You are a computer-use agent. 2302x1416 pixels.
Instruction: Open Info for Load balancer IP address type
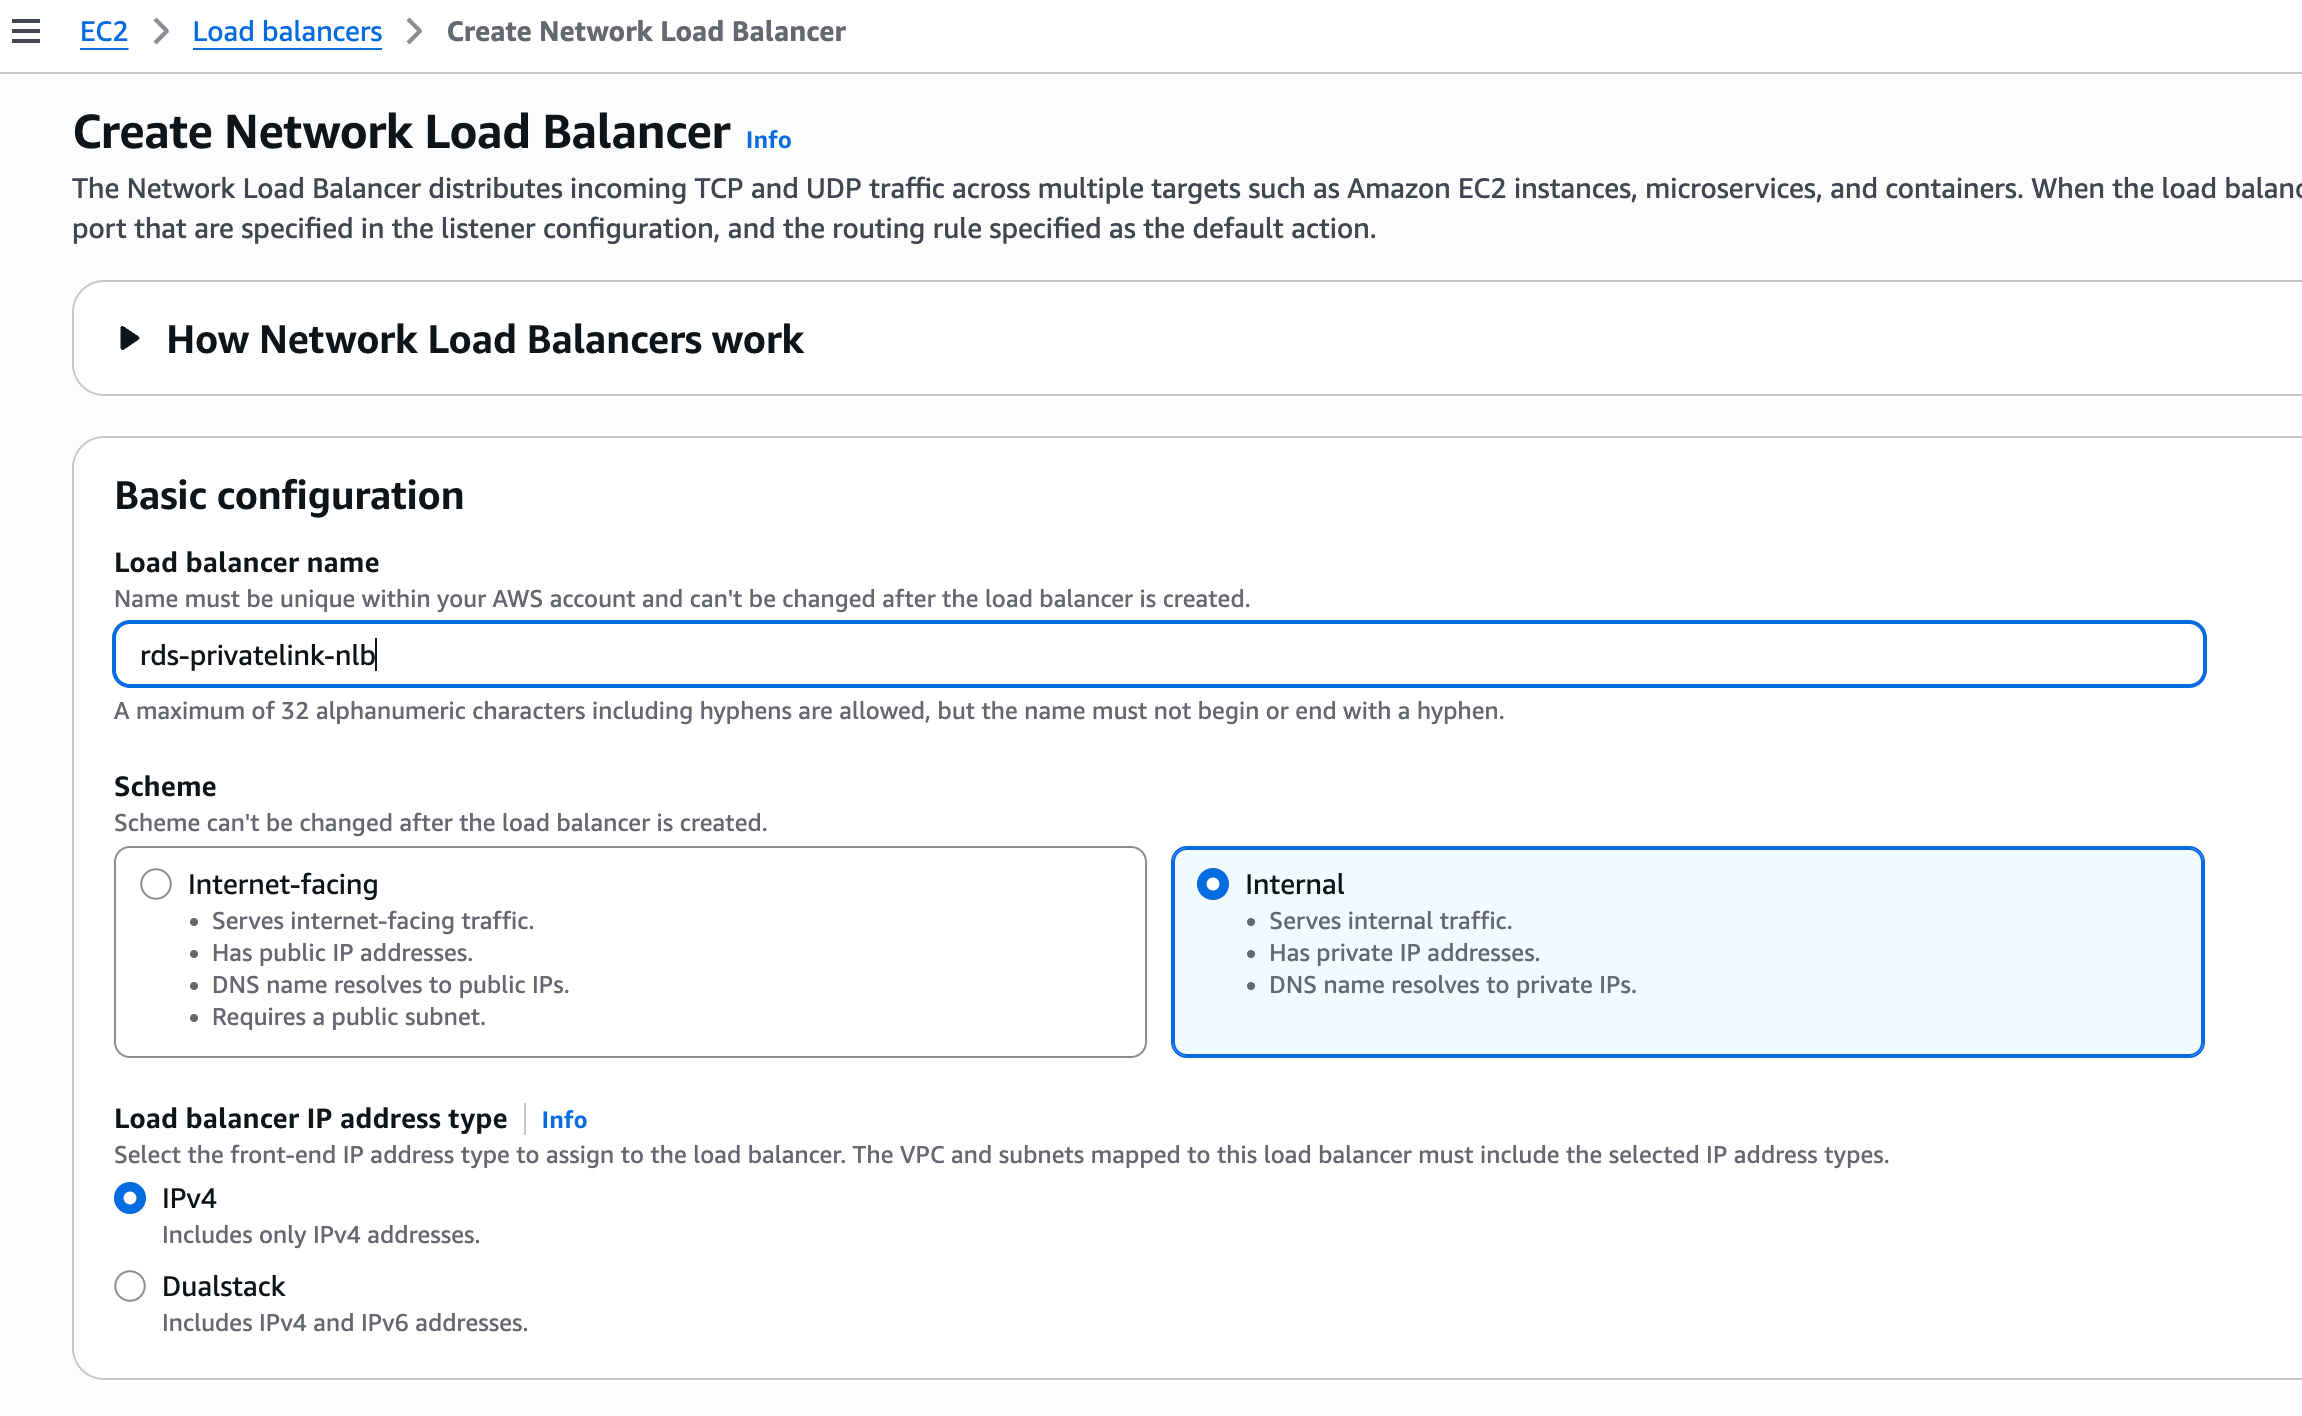click(563, 1119)
